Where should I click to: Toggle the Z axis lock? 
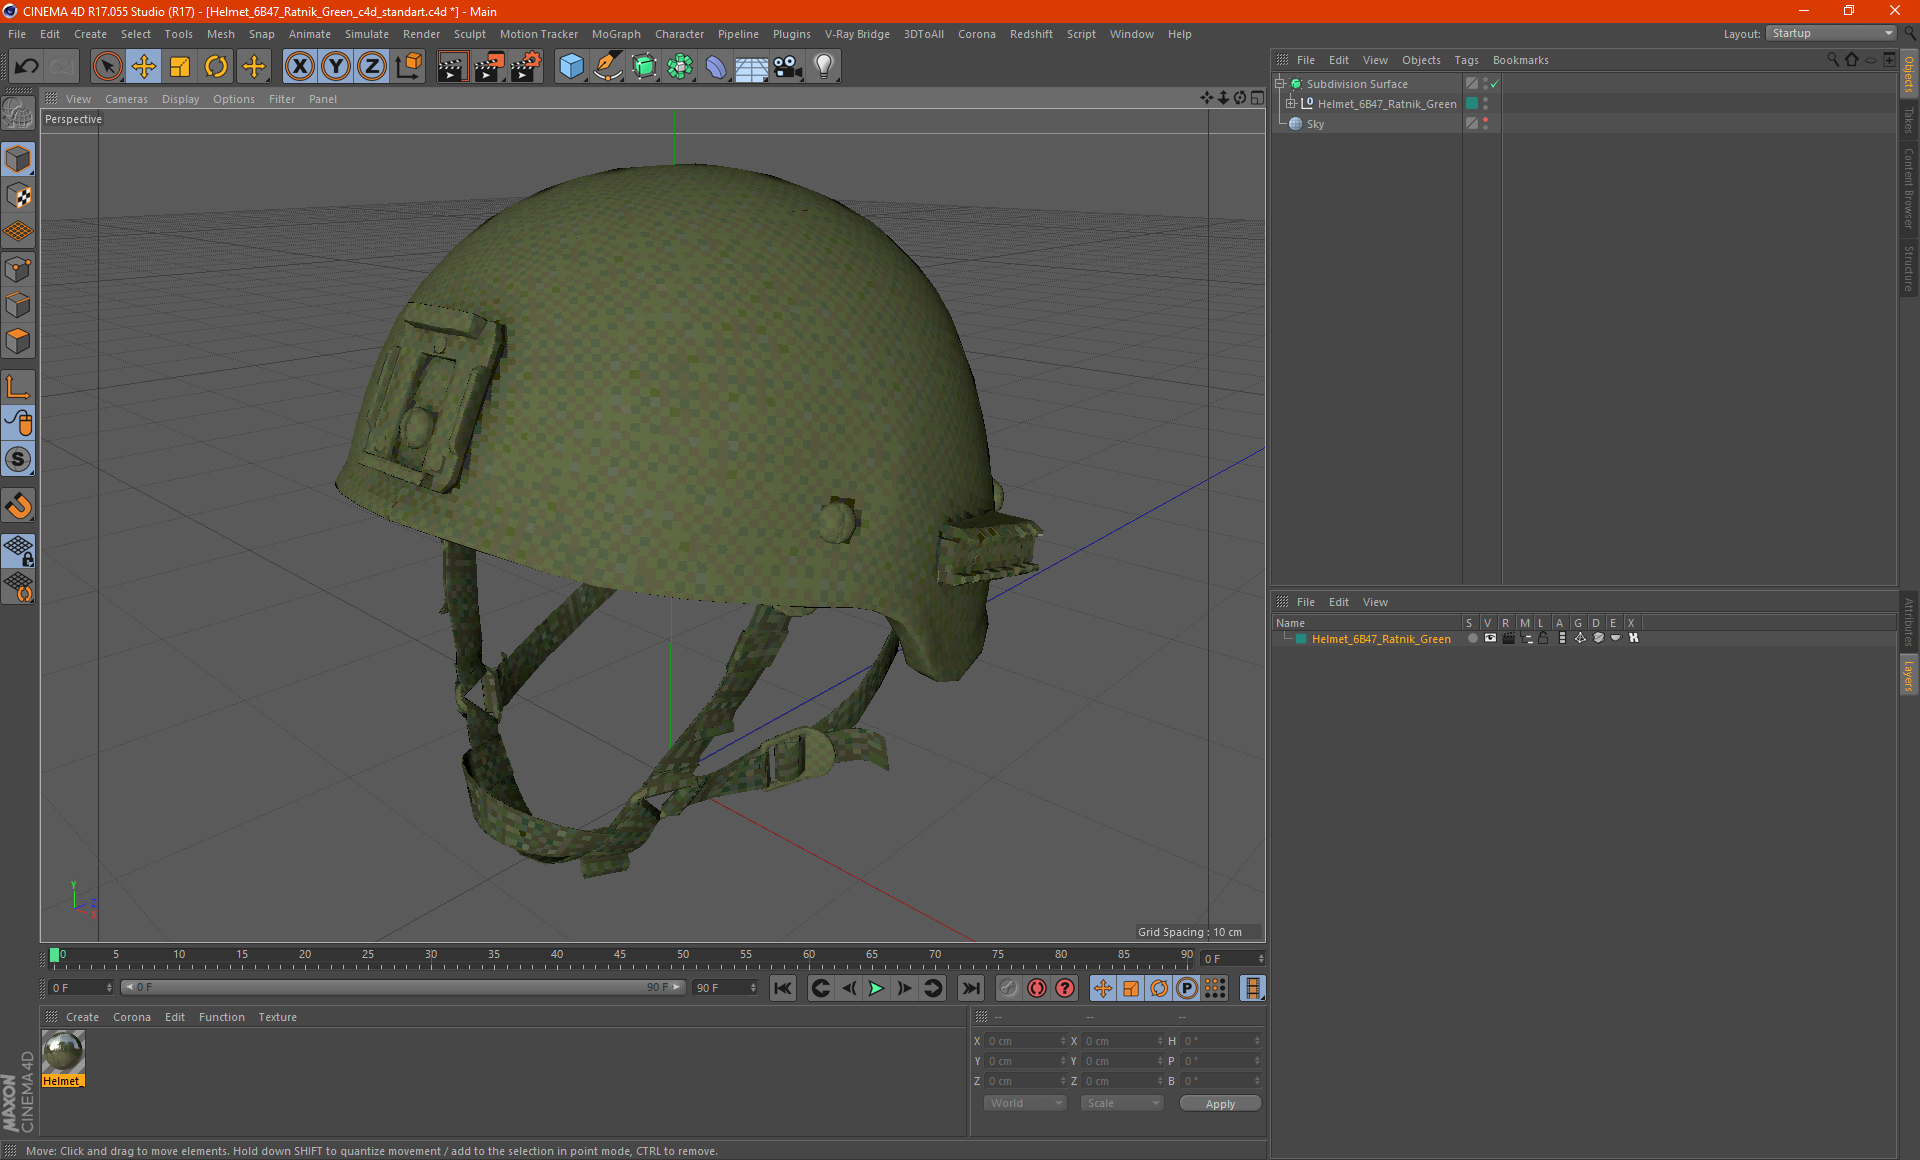(x=372, y=67)
